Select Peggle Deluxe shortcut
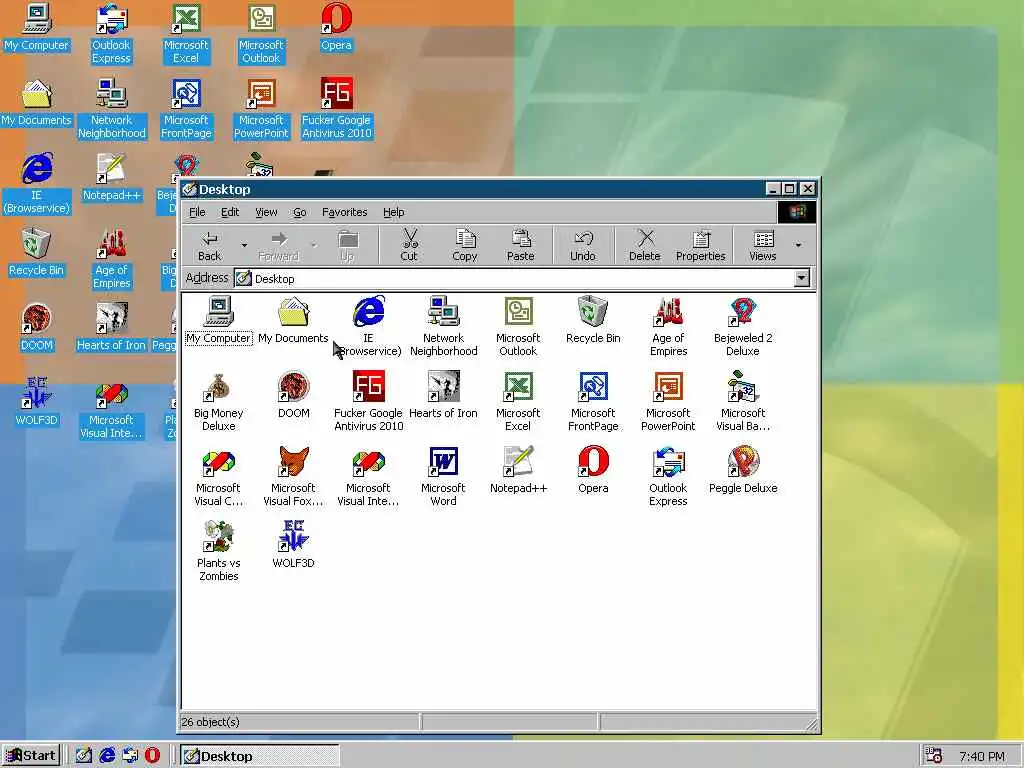Screen dimensions: 1024x768 point(743,470)
